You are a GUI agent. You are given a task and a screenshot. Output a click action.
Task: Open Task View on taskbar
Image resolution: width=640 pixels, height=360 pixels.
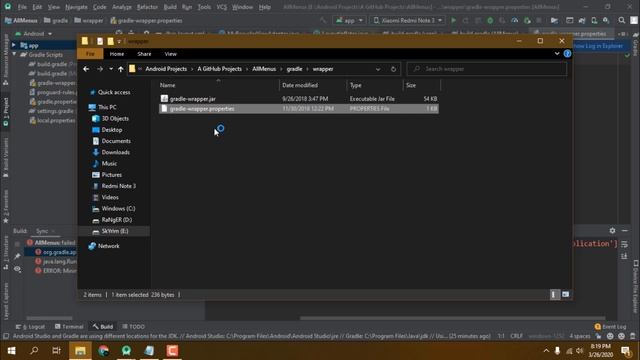[57, 351]
